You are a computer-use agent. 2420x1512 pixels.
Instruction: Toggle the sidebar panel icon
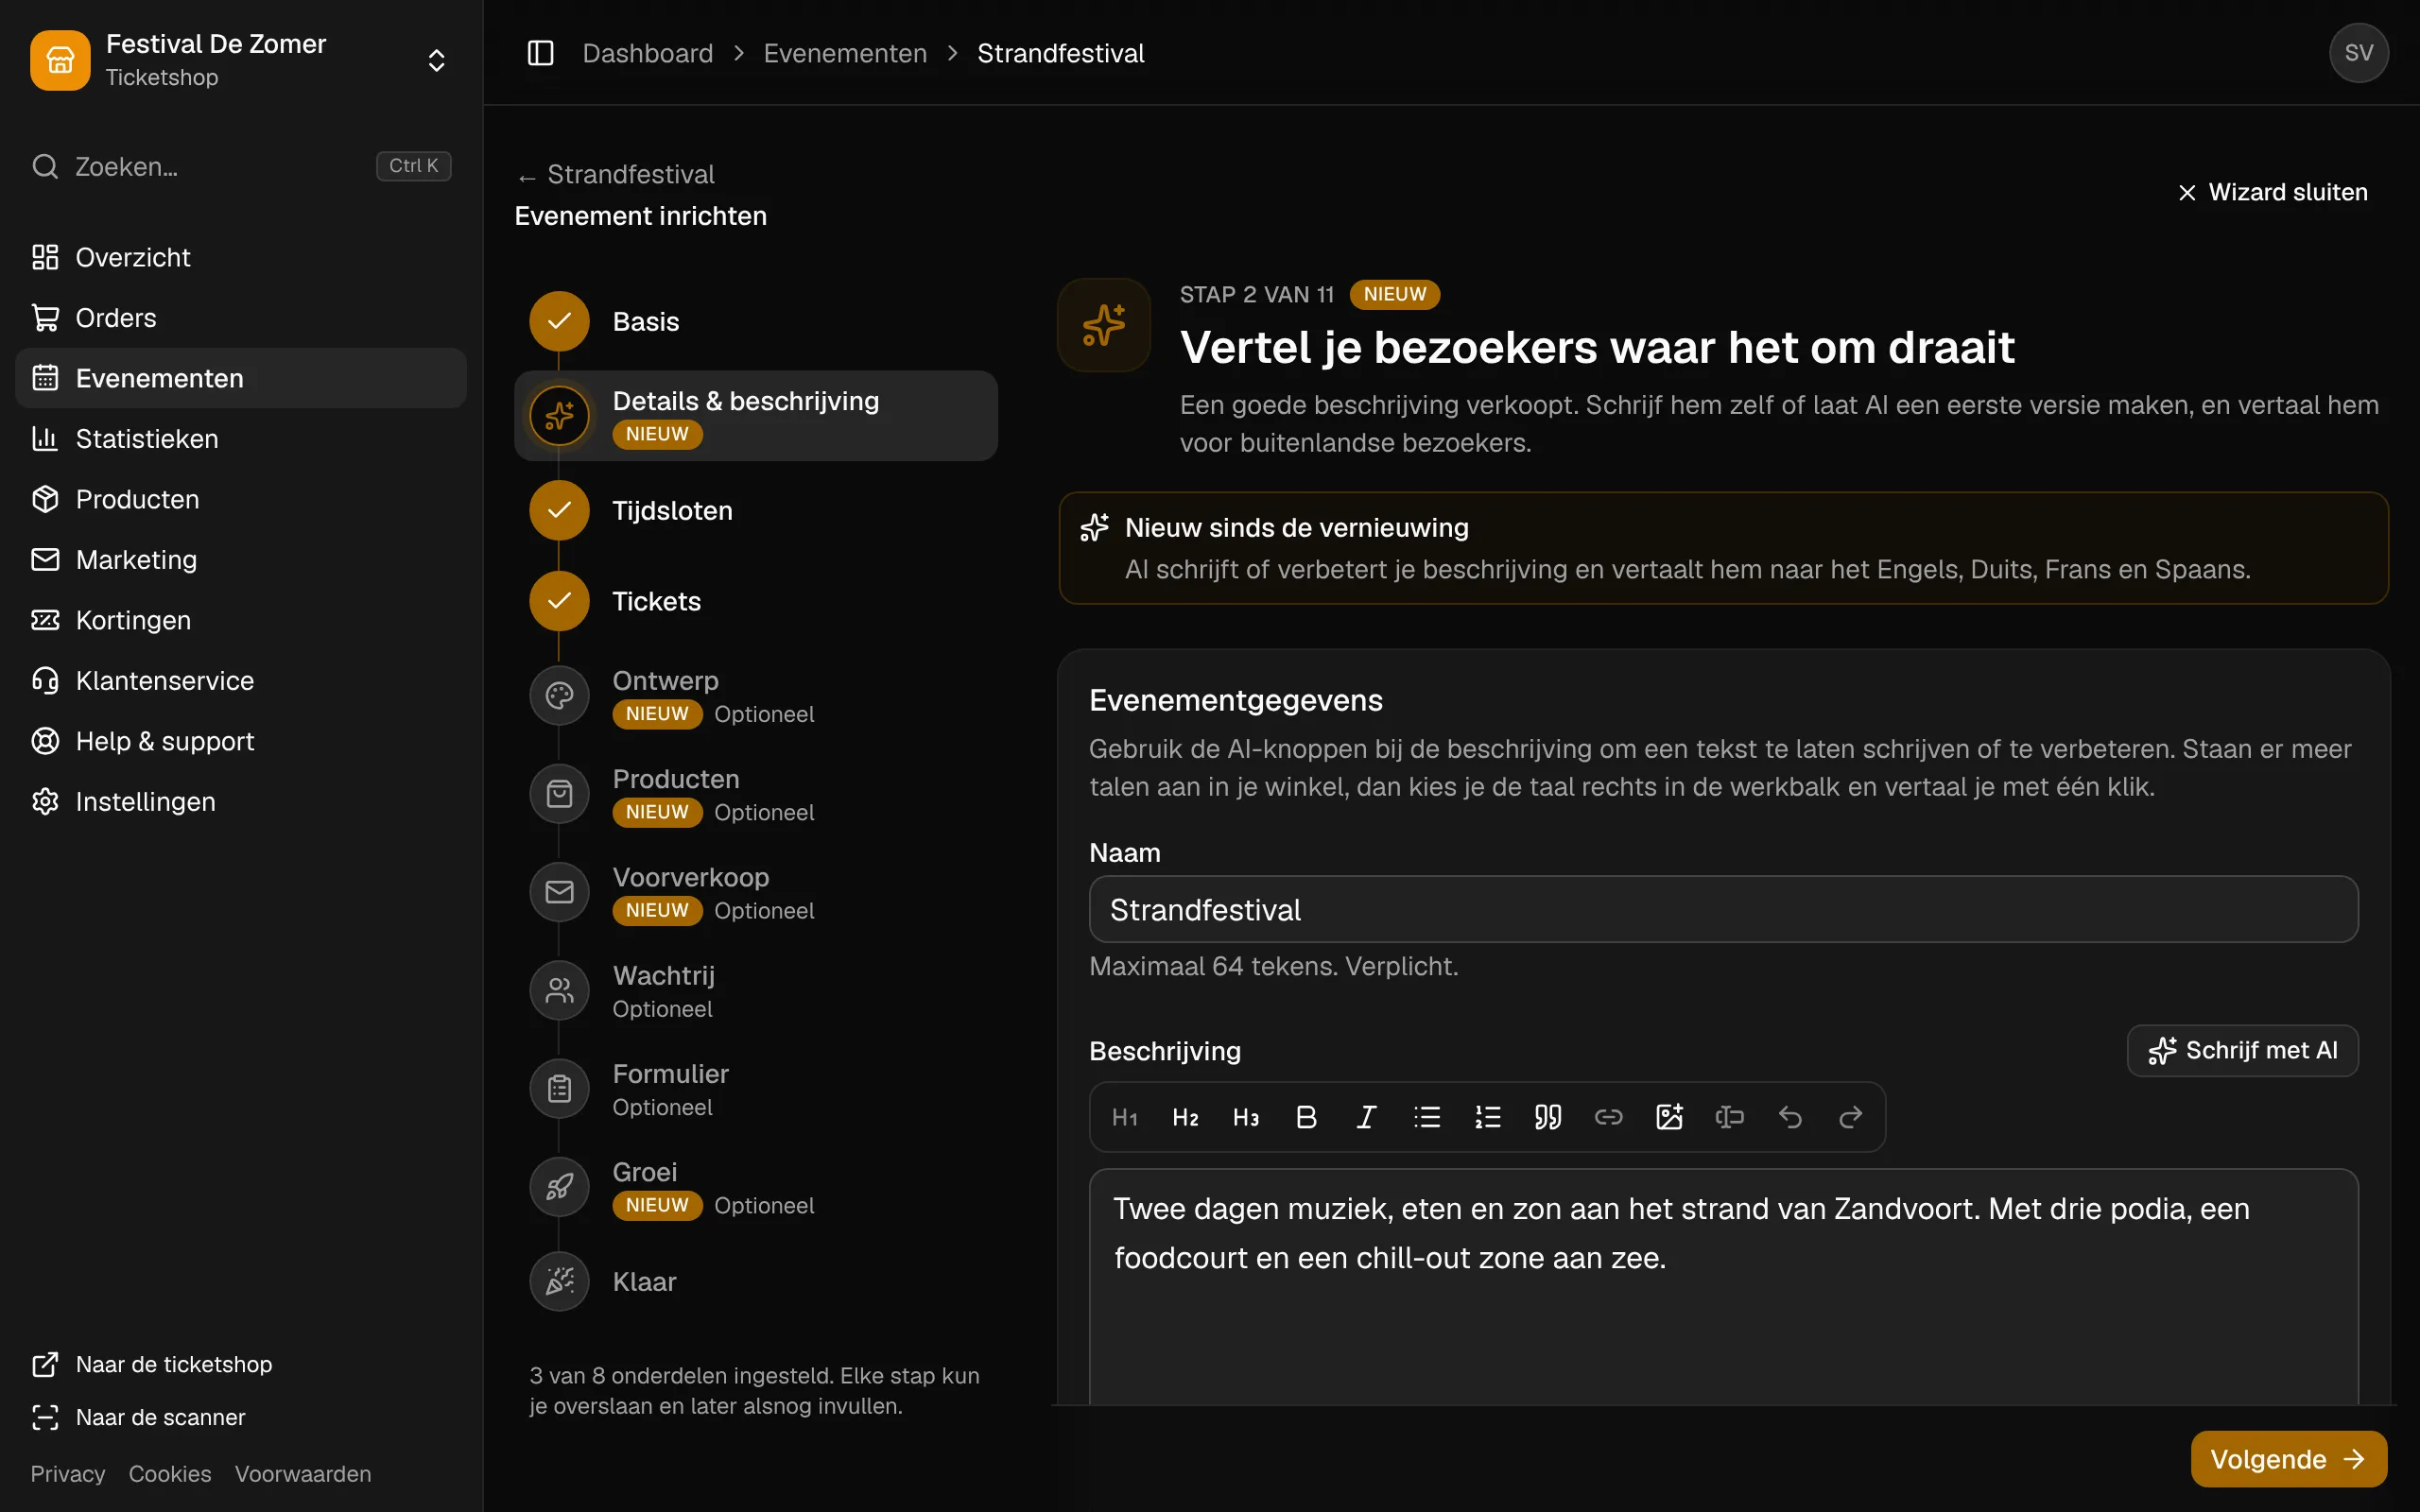pyautogui.click(x=540, y=53)
